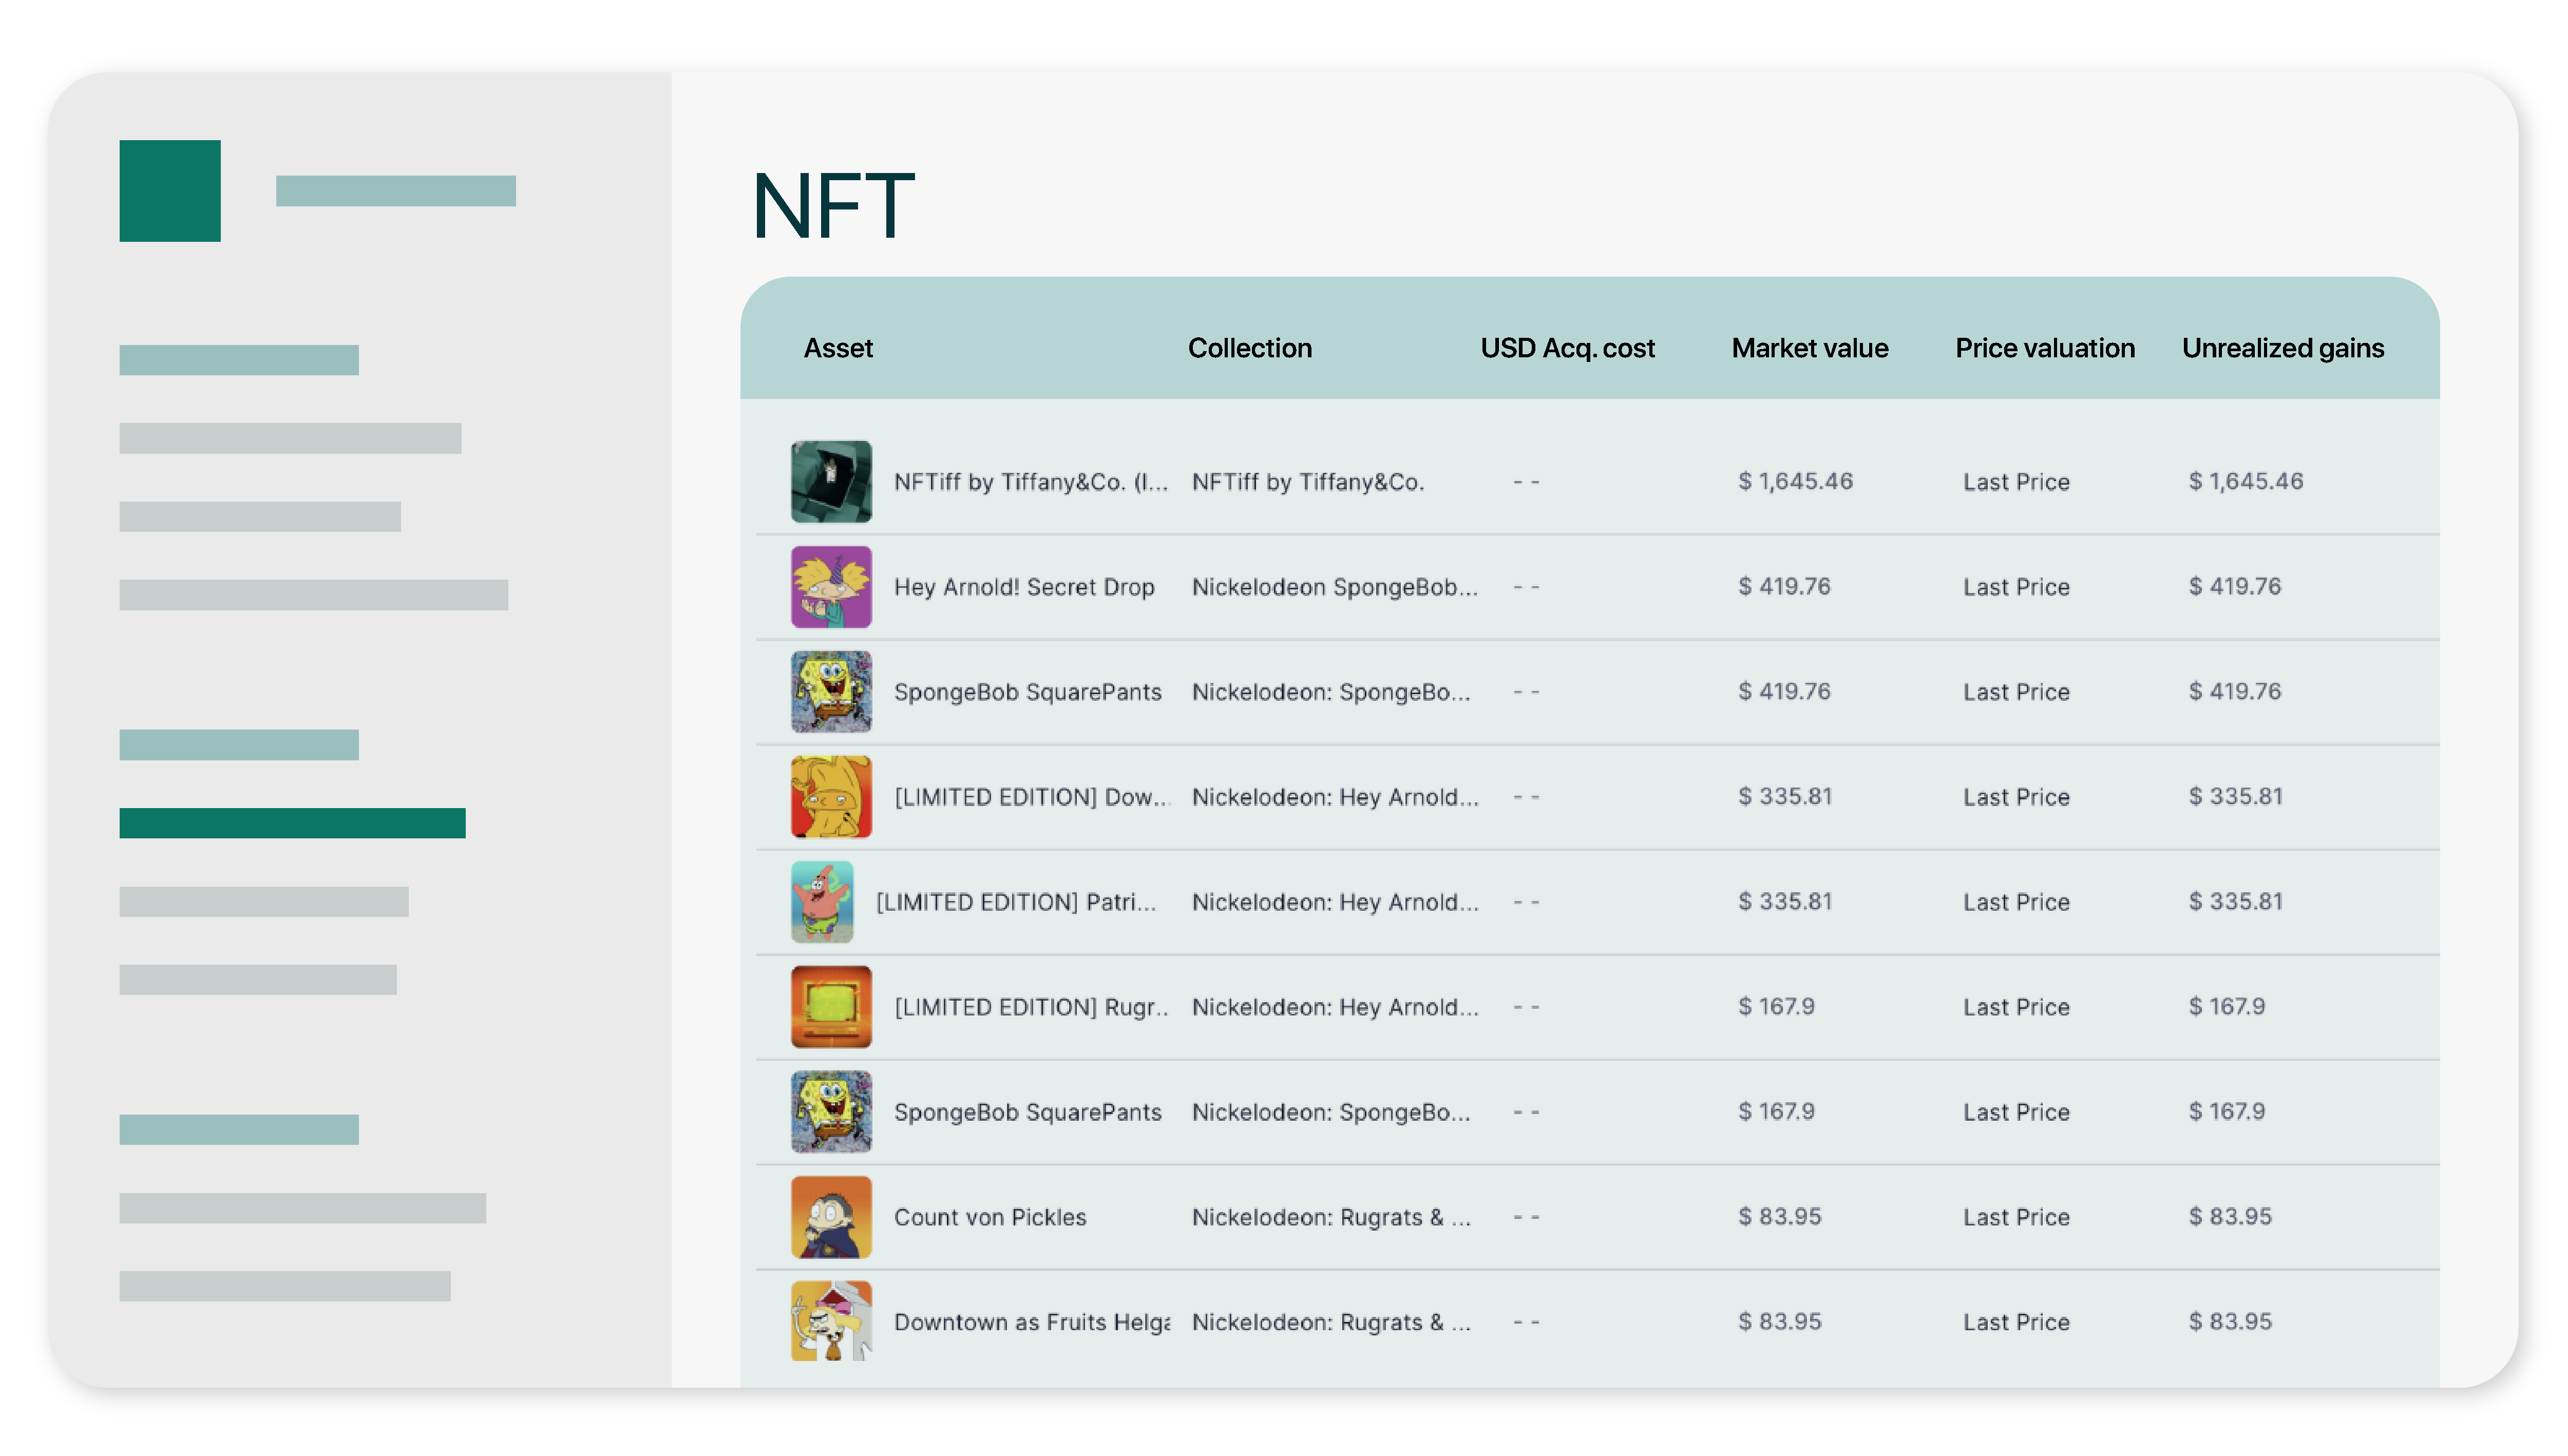Select the SpongeBob SquarePants asset image
This screenshot has height=1456, width=2568.
click(x=830, y=691)
